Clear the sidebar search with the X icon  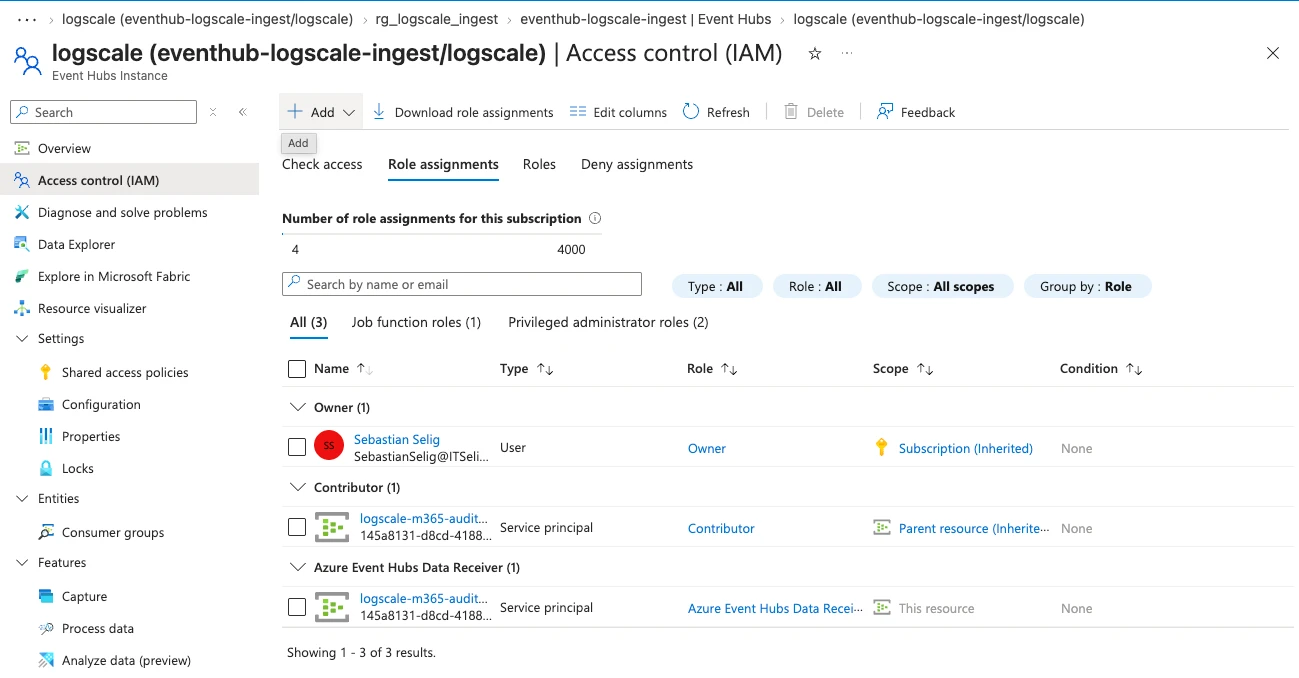(x=213, y=112)
